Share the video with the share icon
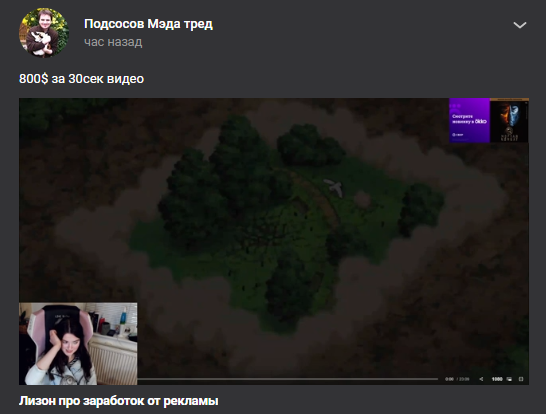This screenshot has width=546, height=414. click(481, 379)
